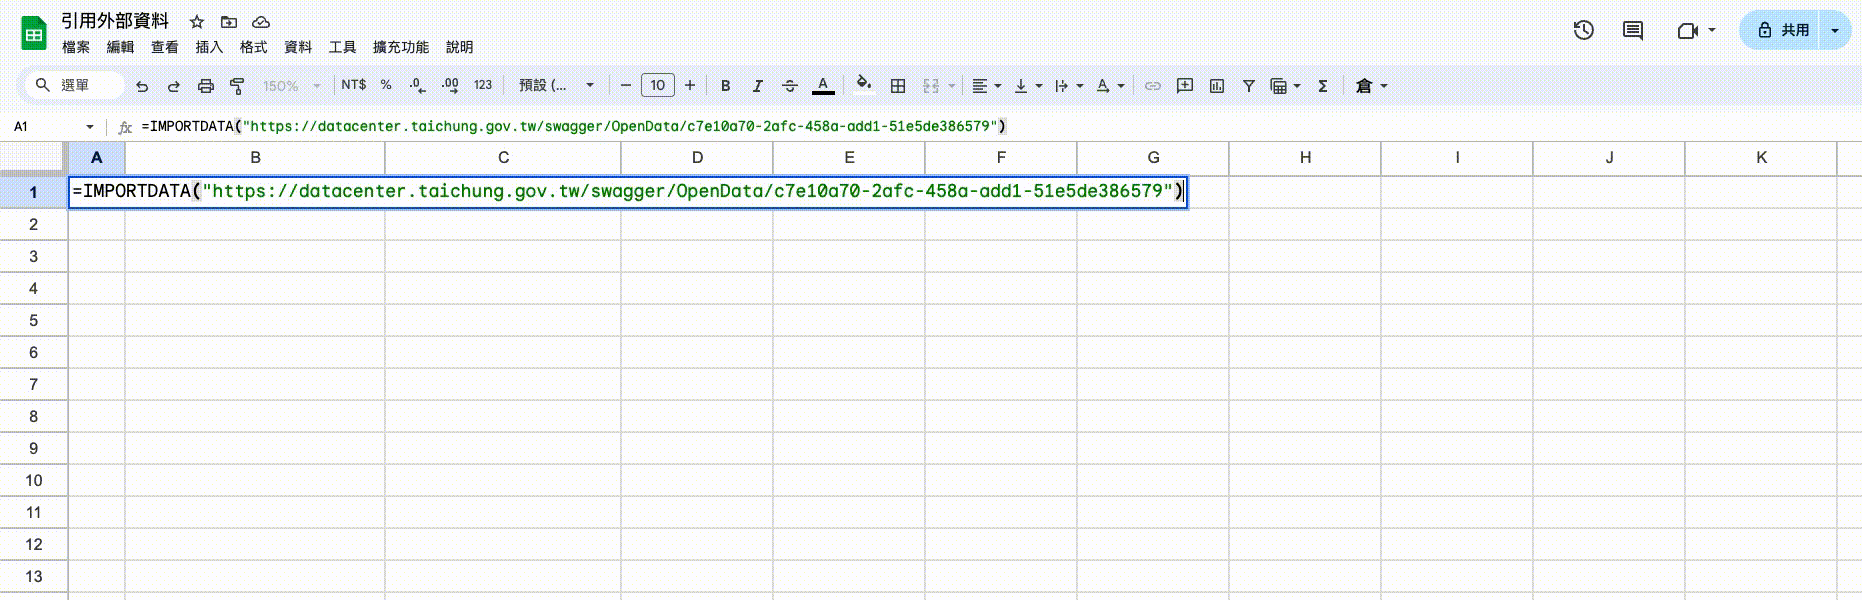
Task: Open the borders menu
Action: coord(898,86)
